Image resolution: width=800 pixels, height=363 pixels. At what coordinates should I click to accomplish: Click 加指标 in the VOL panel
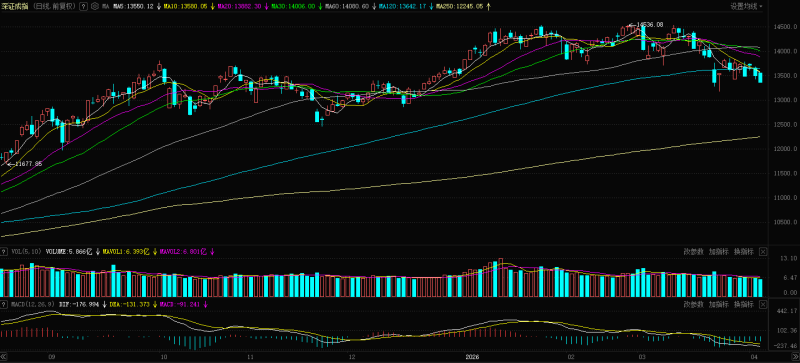pos(719,252)
